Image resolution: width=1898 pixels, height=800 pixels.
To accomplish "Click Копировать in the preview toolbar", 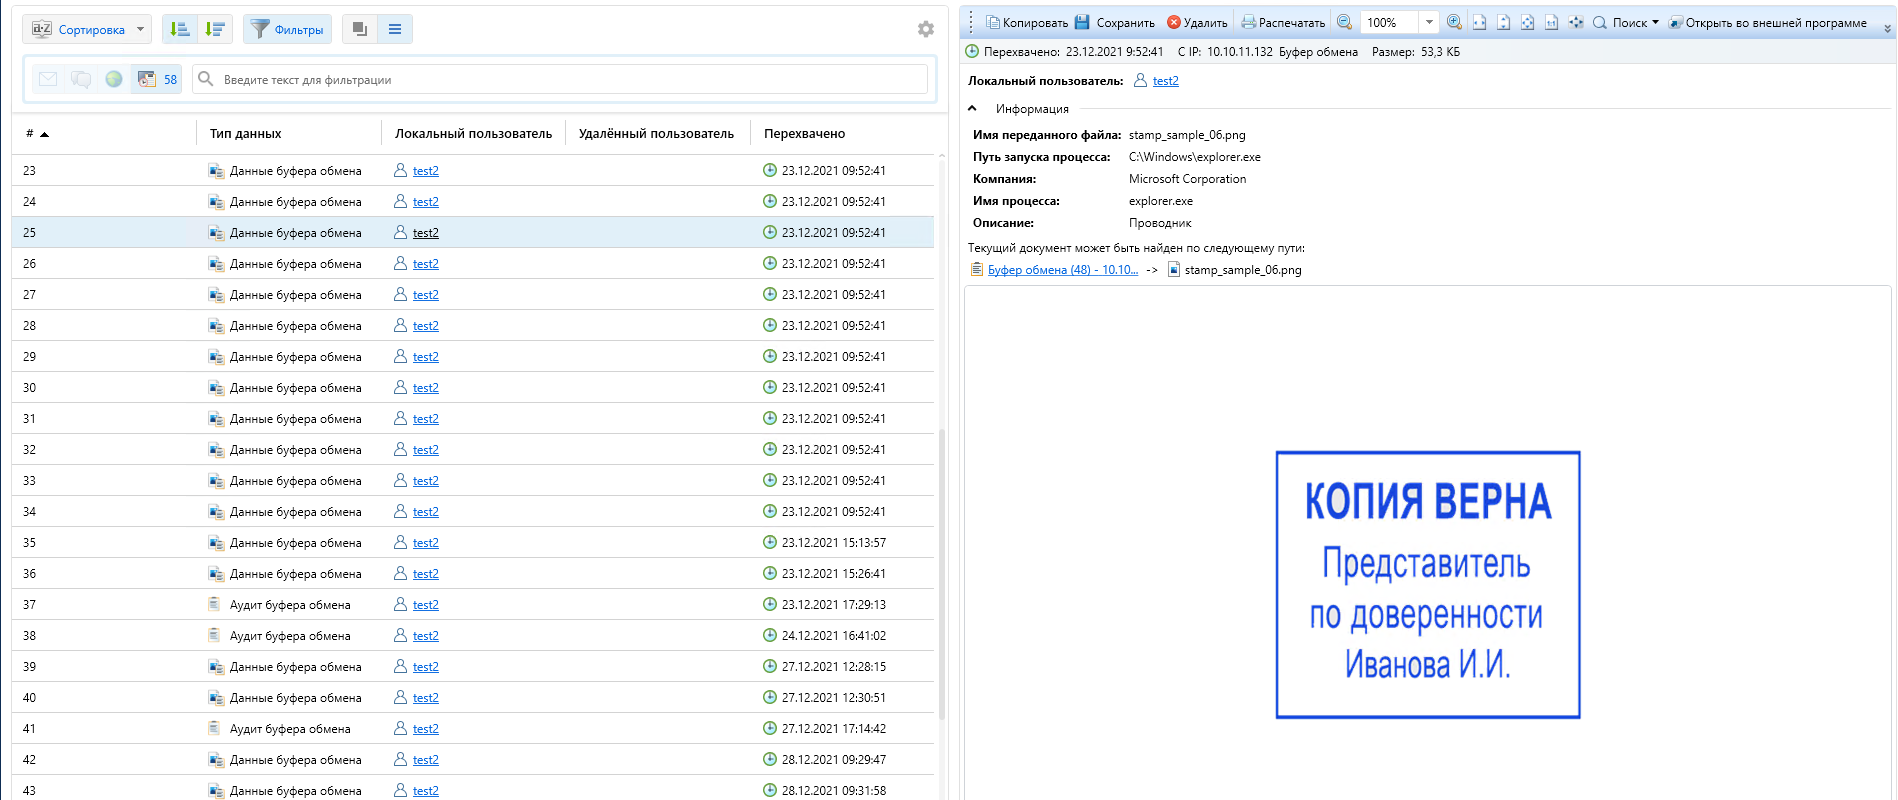I will pyautogui.click(x=1027, y=22).
